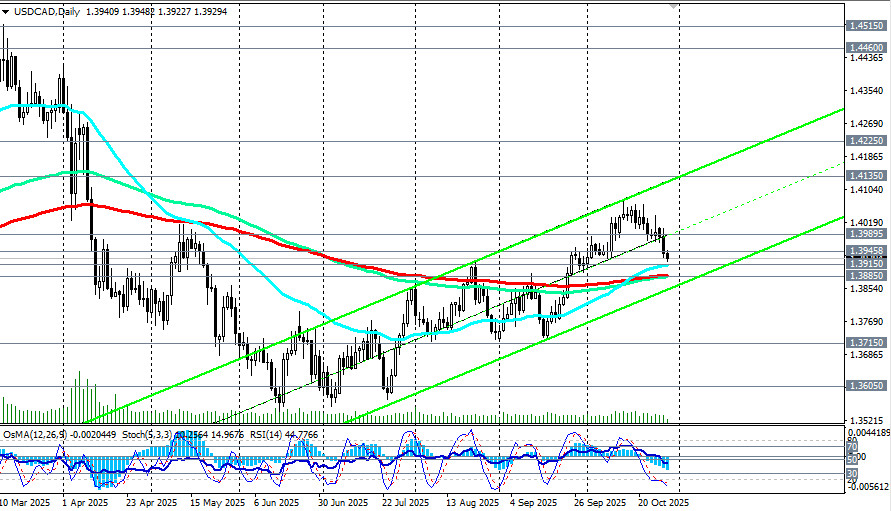Click the 1.36050 price level label
Image resolution: width=891 pixels, height=511 pixels.
pyautogui.click(x=865, y=386)
